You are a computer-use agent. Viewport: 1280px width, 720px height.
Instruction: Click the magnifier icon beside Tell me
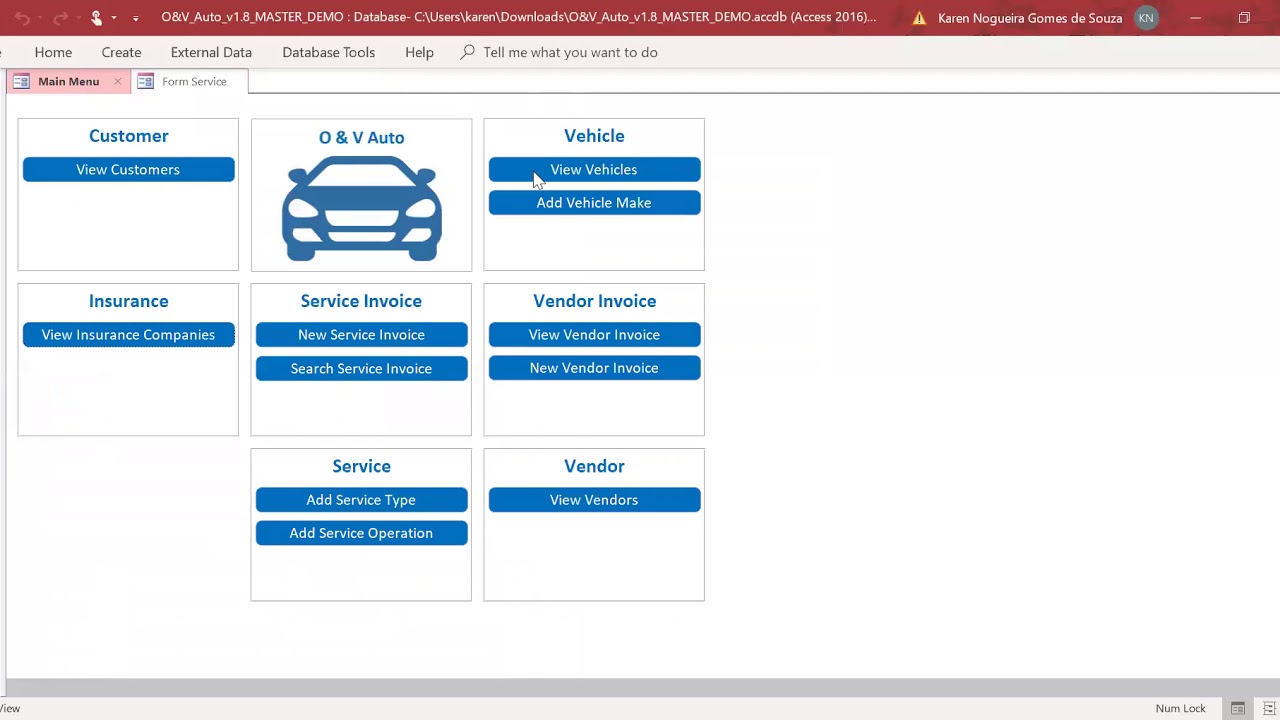click(x=467, y=52)
